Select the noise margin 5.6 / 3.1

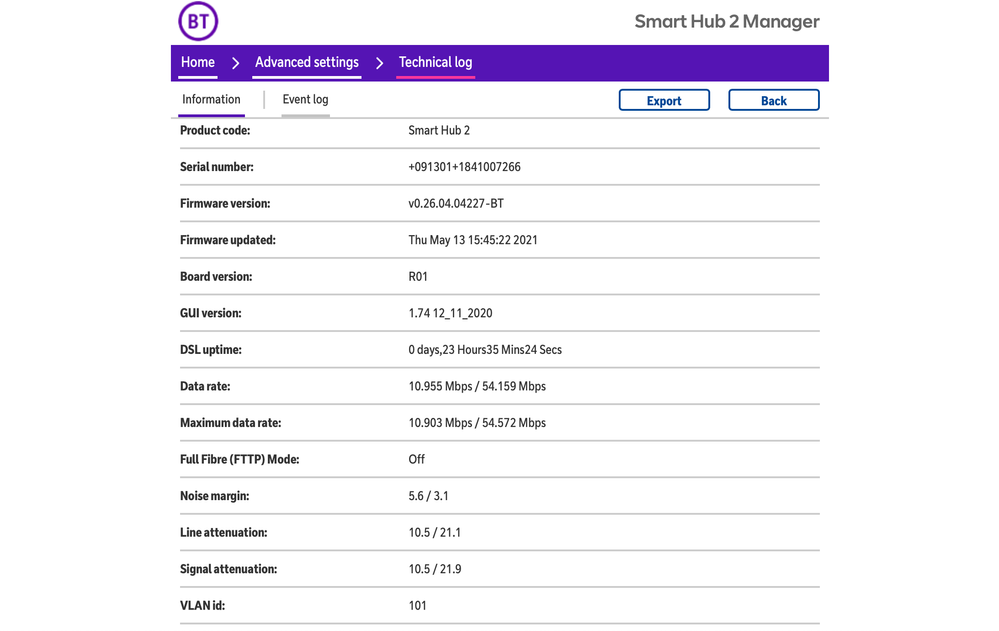(428, 496)
